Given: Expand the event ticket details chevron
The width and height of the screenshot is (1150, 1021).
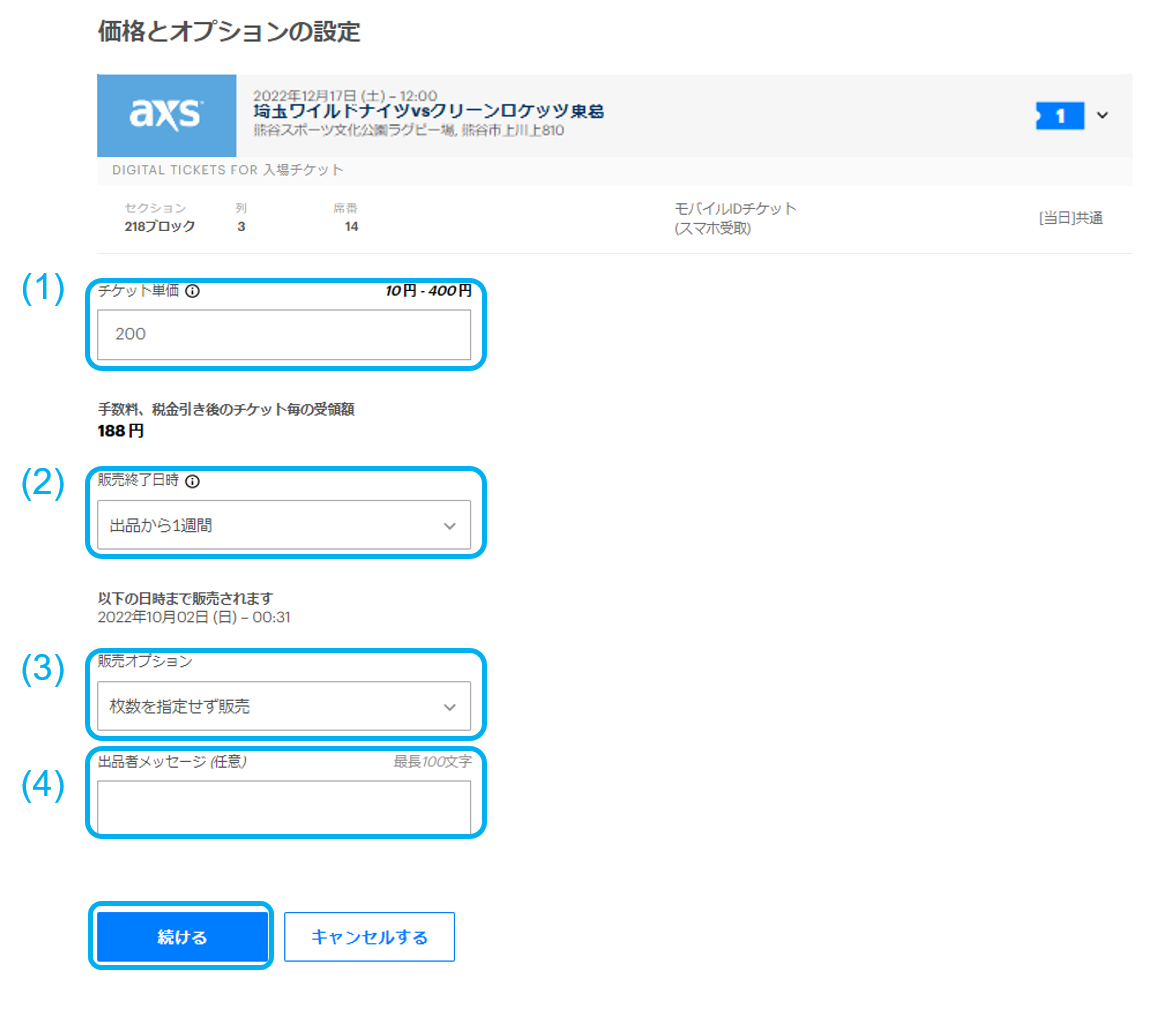Looking at the screenshot, I should (1102, 116).
